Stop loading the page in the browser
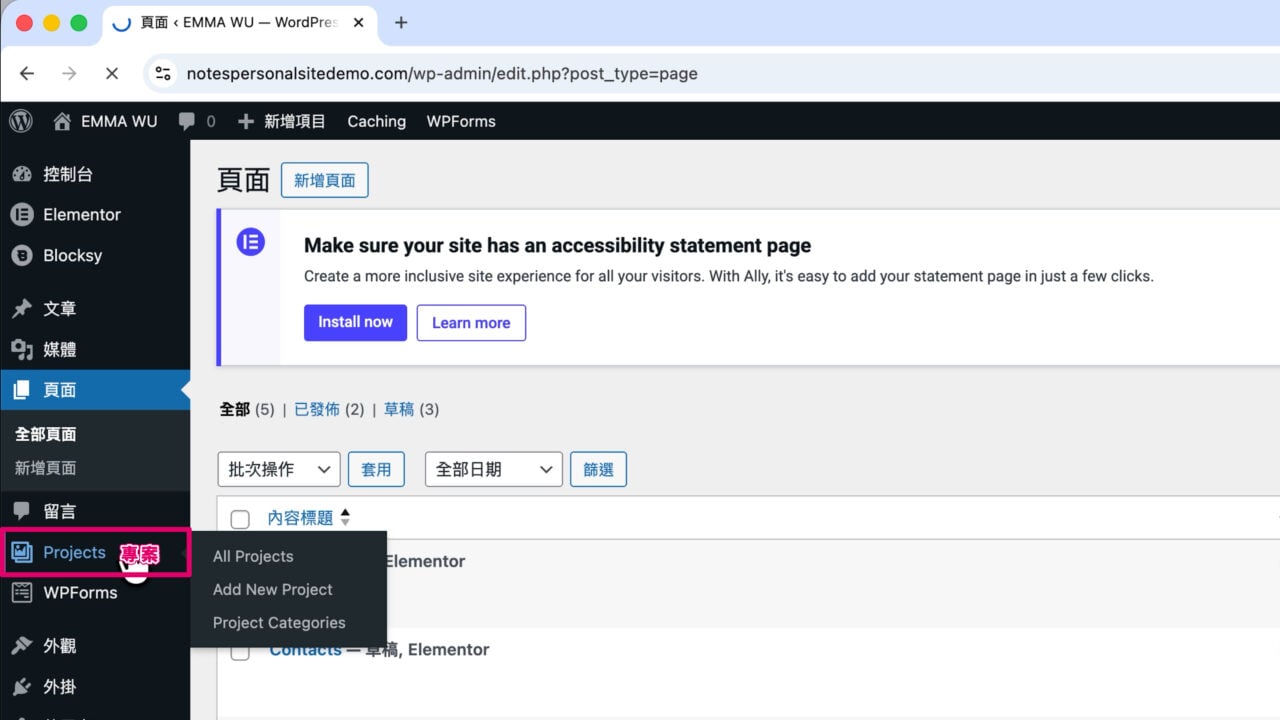Image resolution: width=1280 pixels, height=720 pixels. pyautogui.click(x=112, y=73)
